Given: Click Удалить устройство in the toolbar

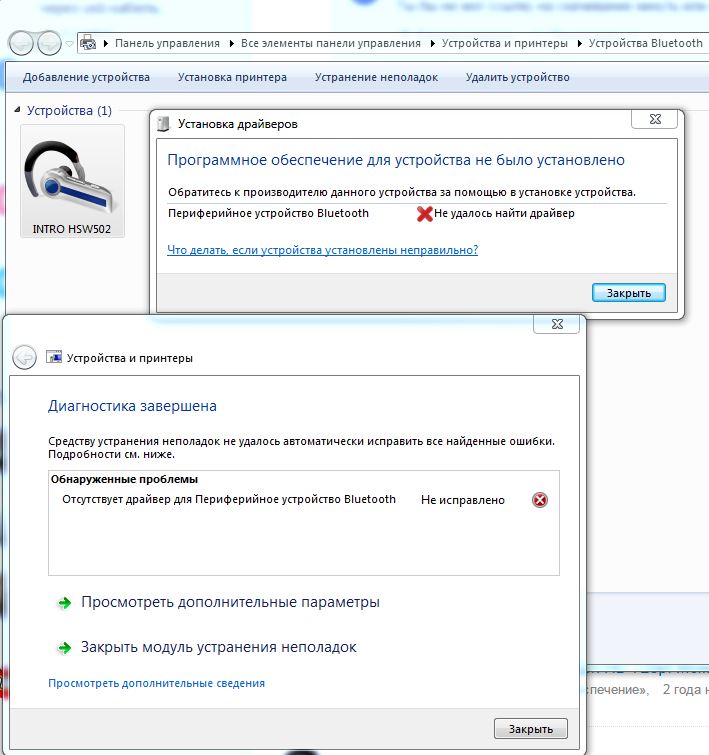Looking at the screenshot, I should [517, 78].
